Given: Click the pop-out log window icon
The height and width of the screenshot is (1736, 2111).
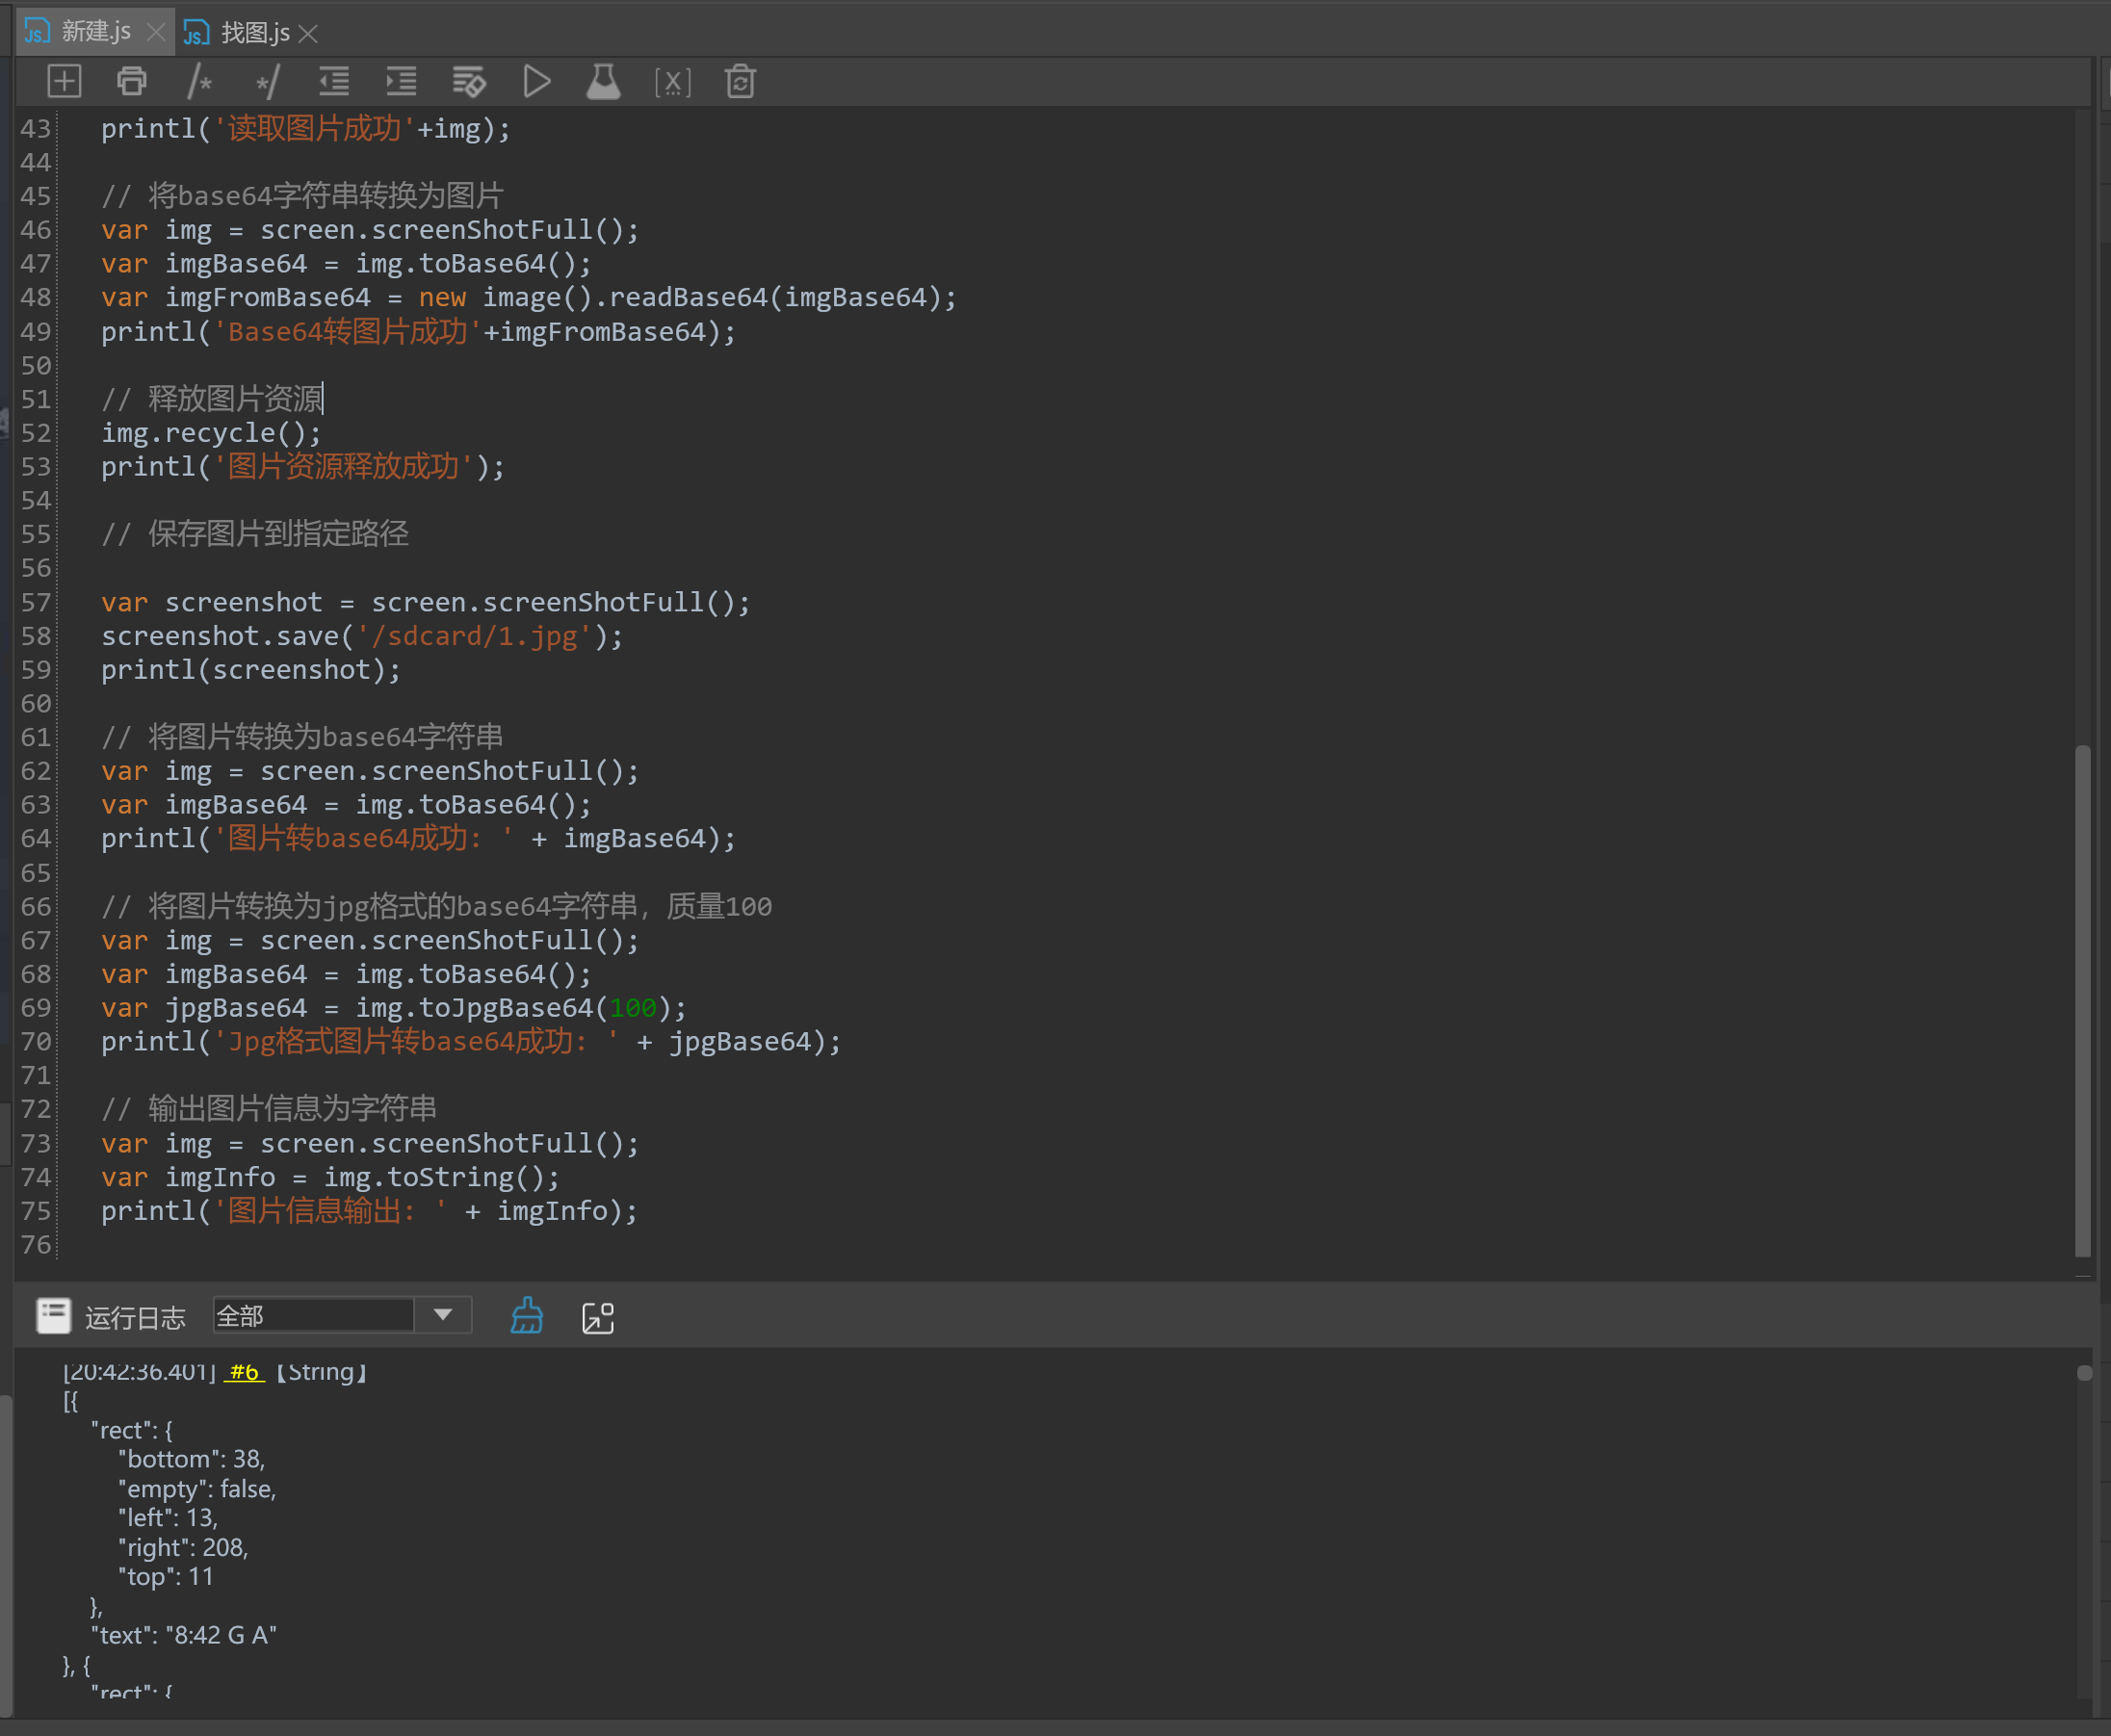Looking at the screenshot, I should click(598, 1317).
